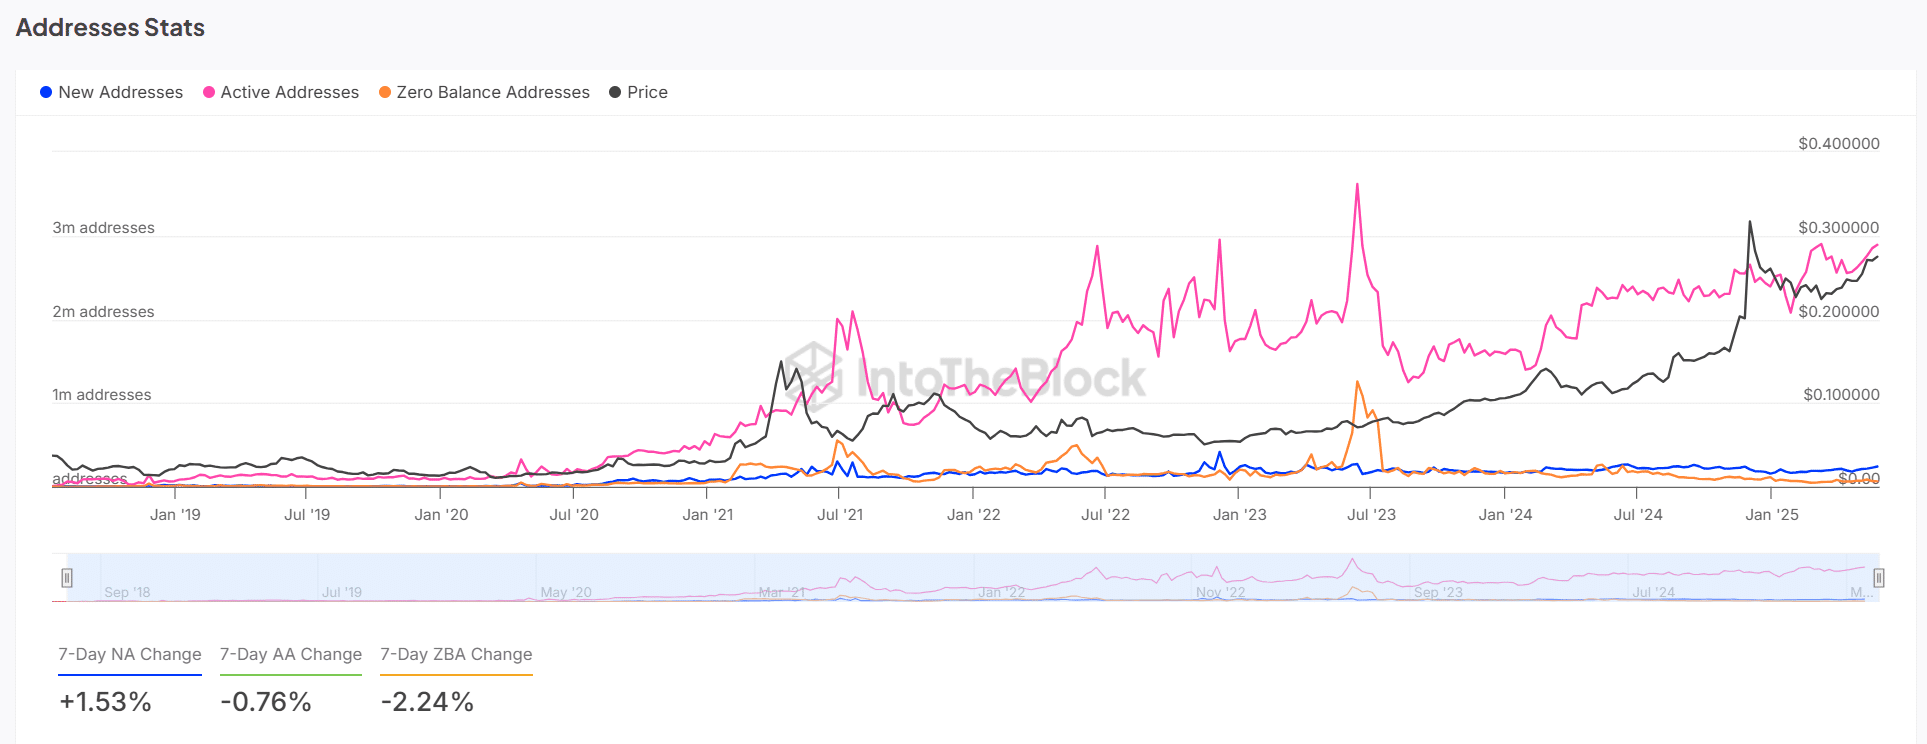This screenshot has height=744, width=1927.
Task: Click the 7-Day AA Change label
Action: click(290, 654)
